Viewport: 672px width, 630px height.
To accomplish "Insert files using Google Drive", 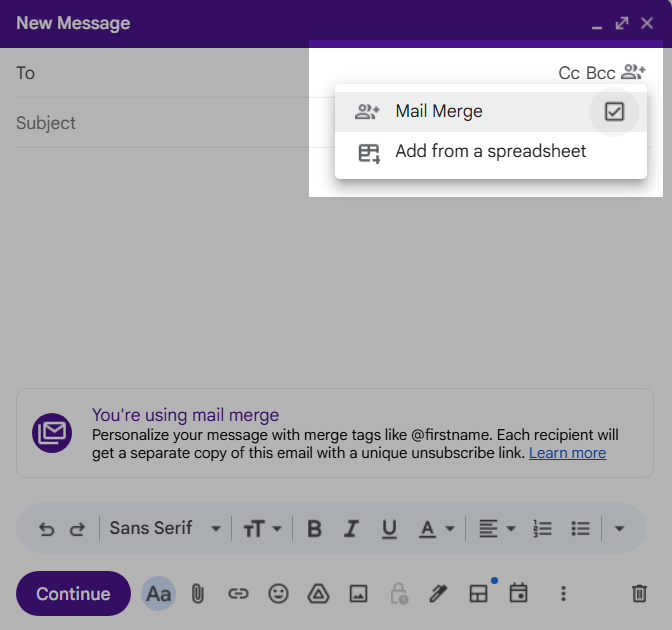I will coord(318,594).
